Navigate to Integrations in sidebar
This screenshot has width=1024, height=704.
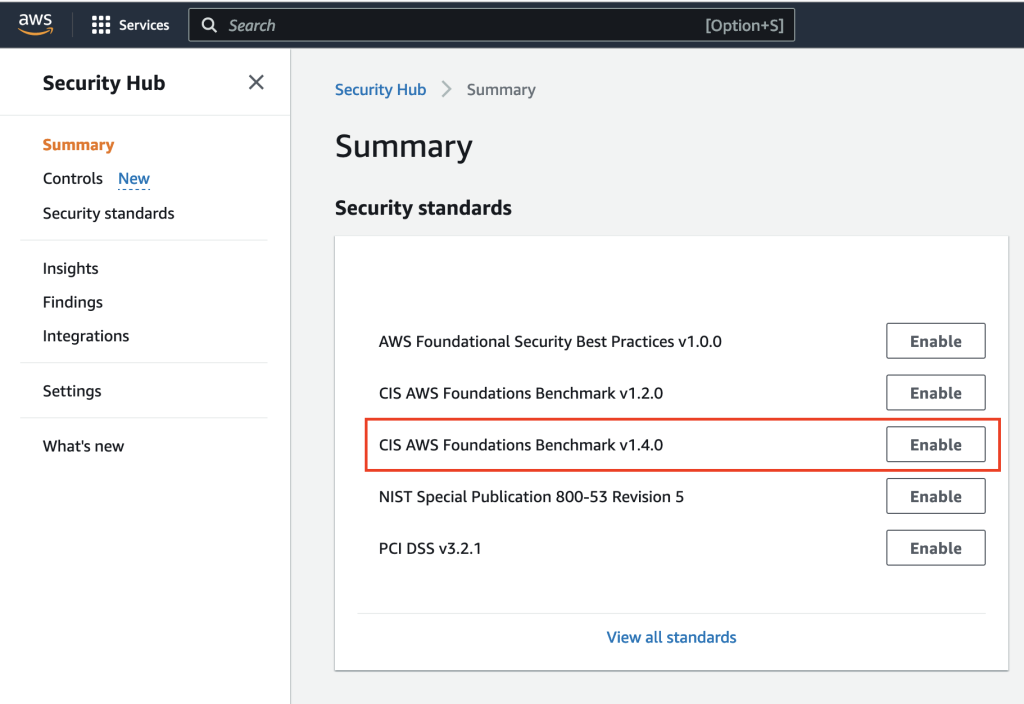86,336
